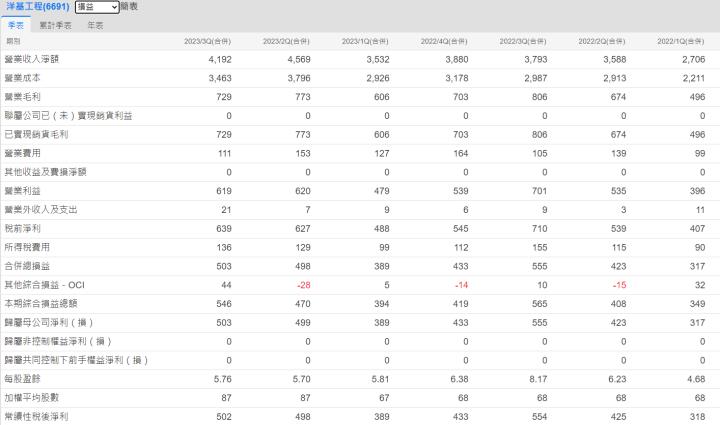
Task: Click the 洋基工程(6691) company title link
Action: (35, 7)
